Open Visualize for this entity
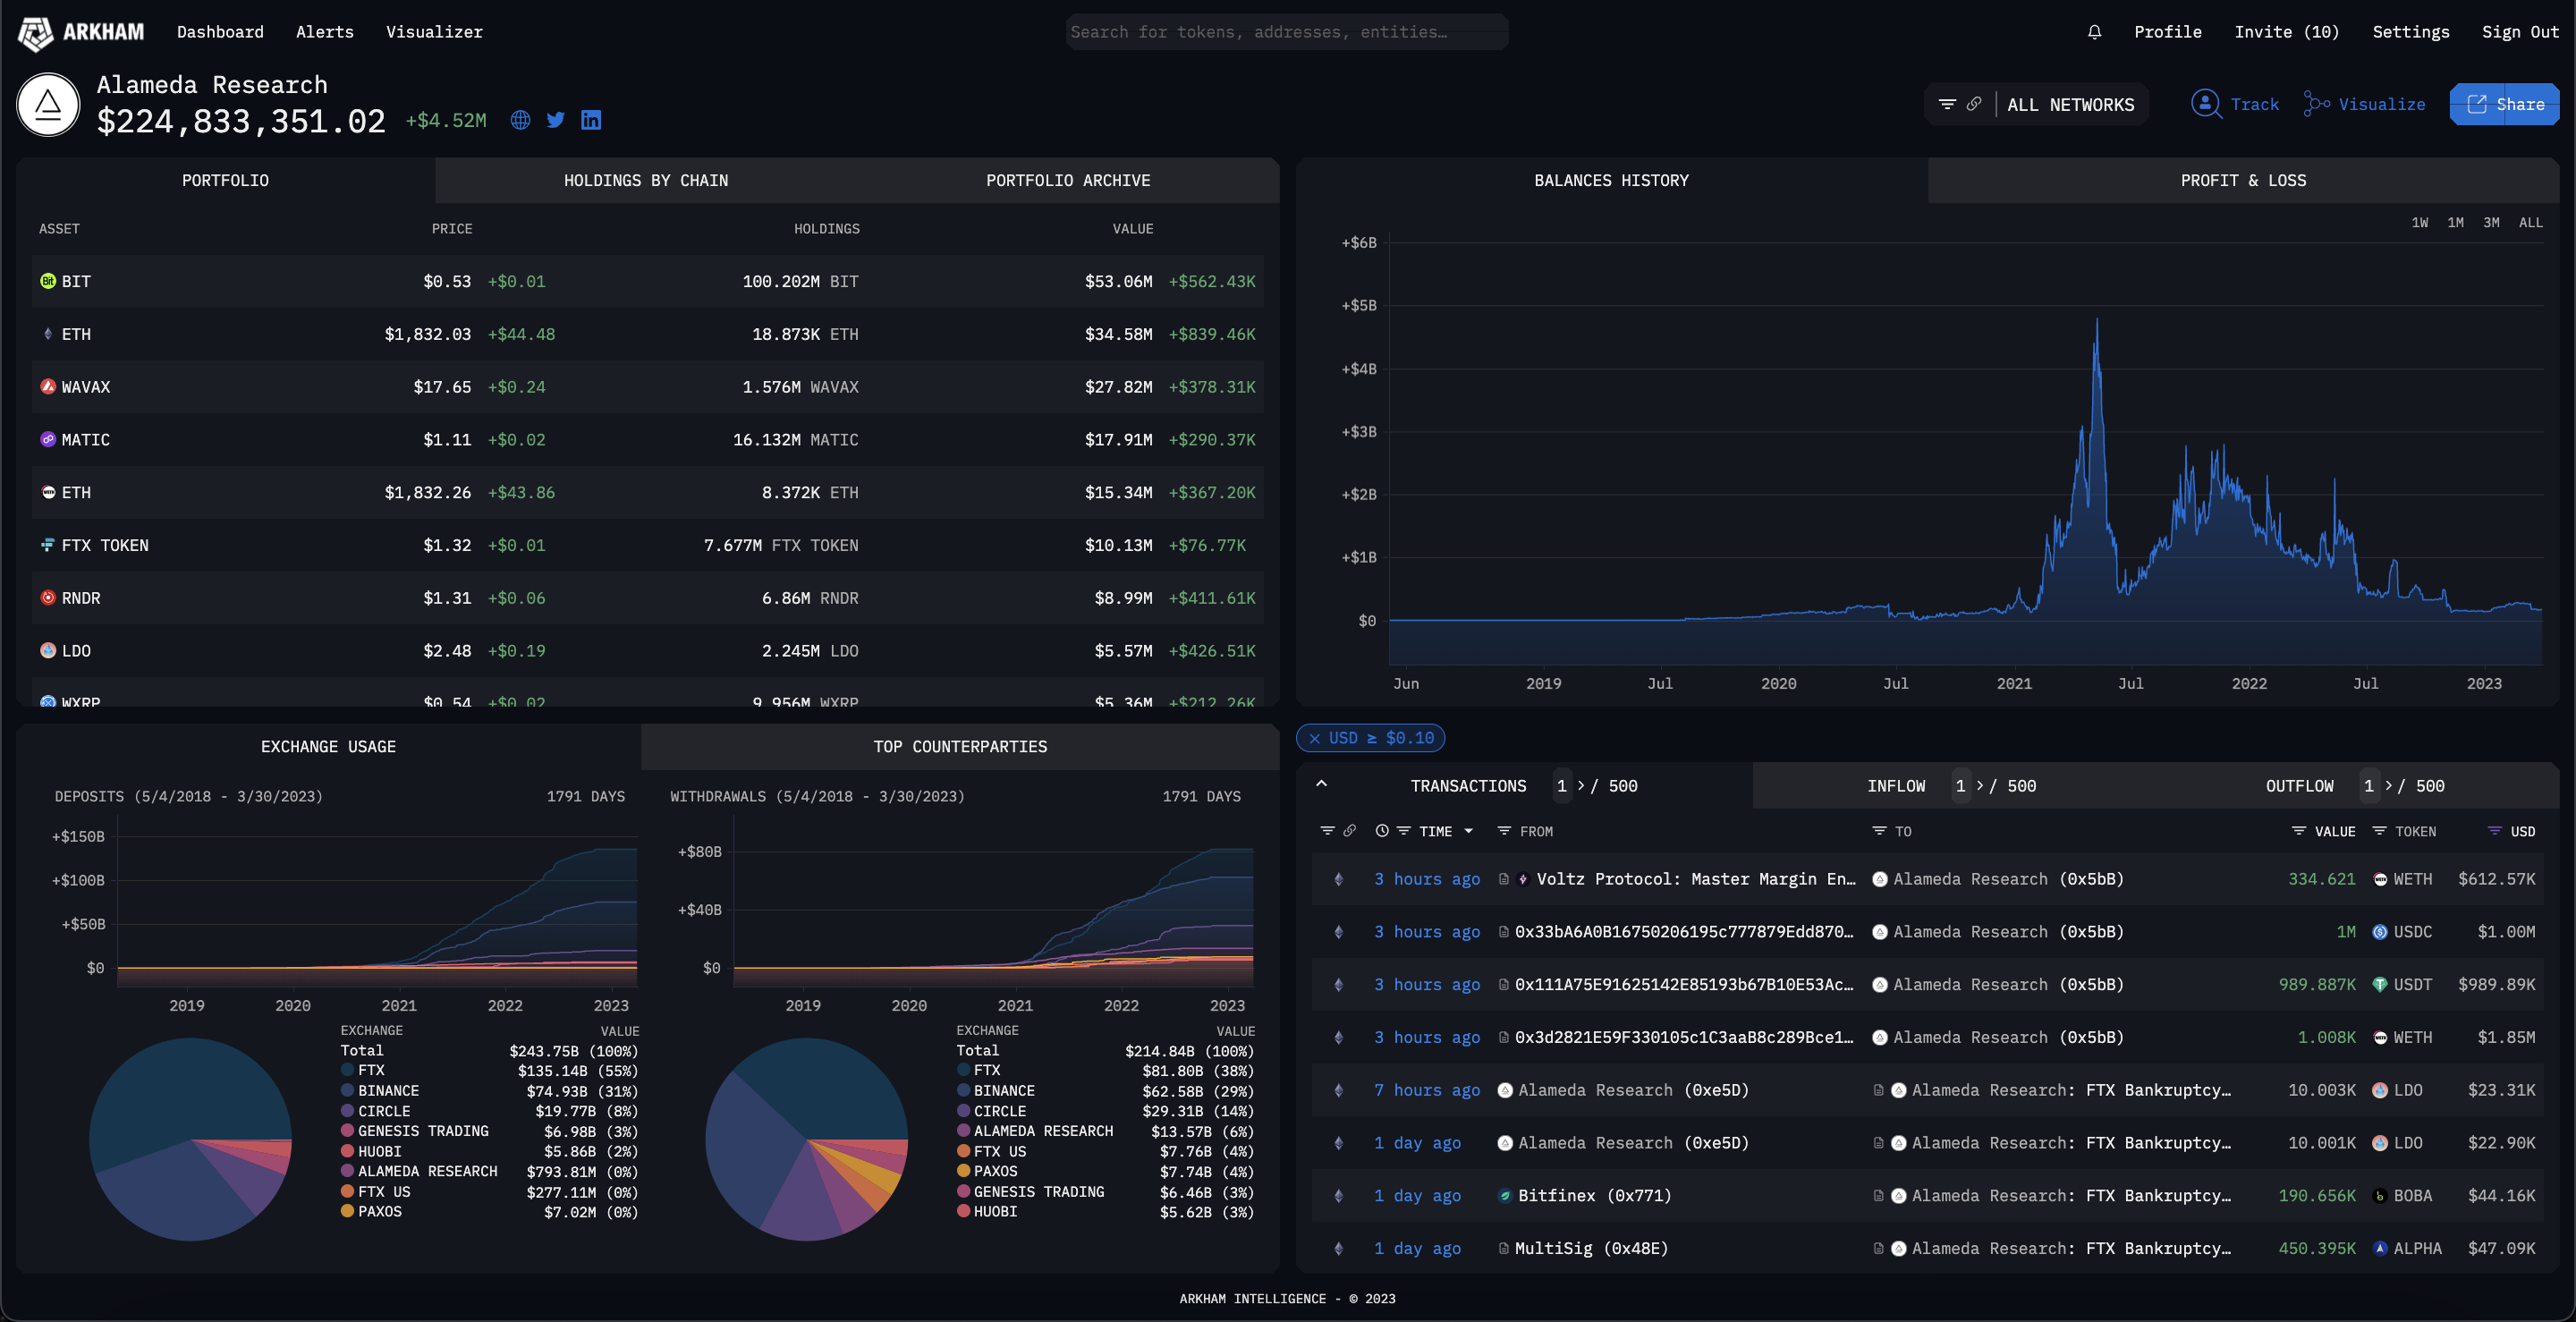Image resolution: width=2576 pixels, height=1322 pixels. pyautogui.click(x=2365, y=104)
